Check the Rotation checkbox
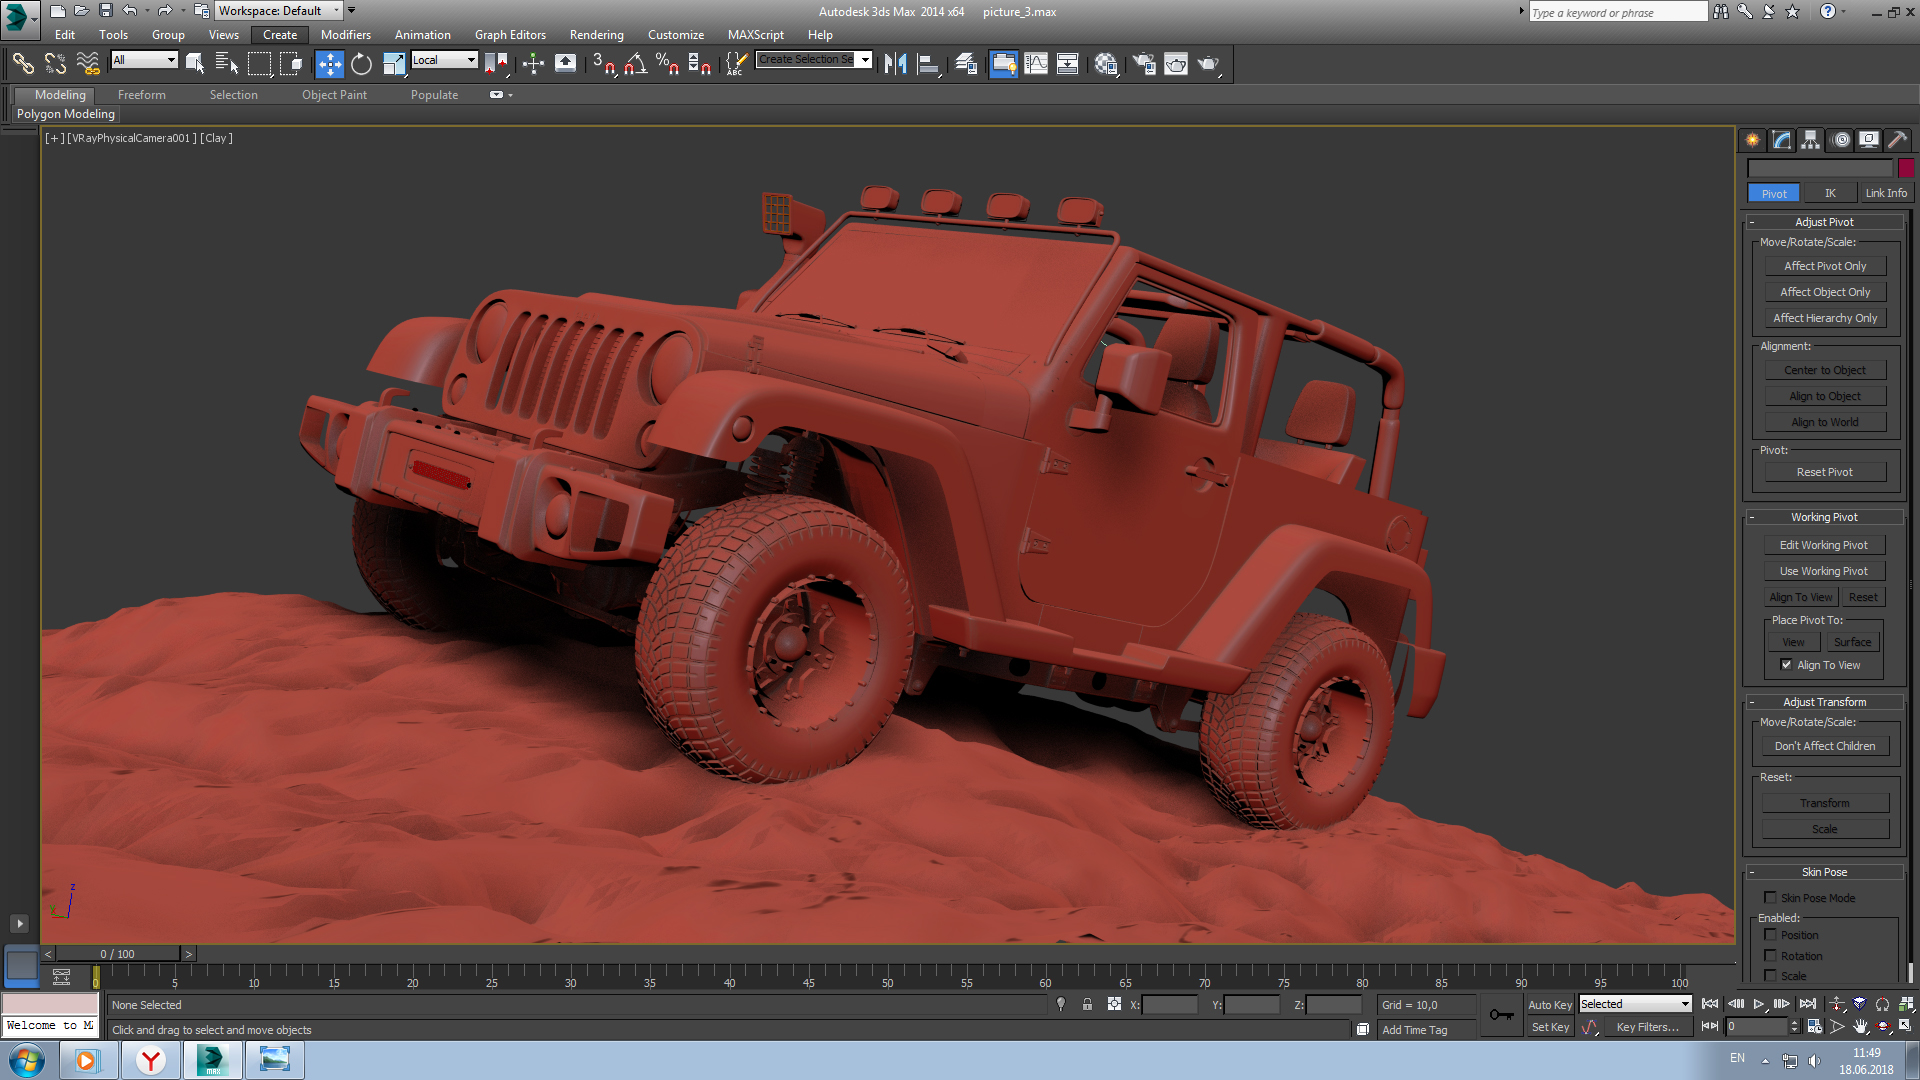This screenshot has width=1920, height=1080. (1770, 956)
